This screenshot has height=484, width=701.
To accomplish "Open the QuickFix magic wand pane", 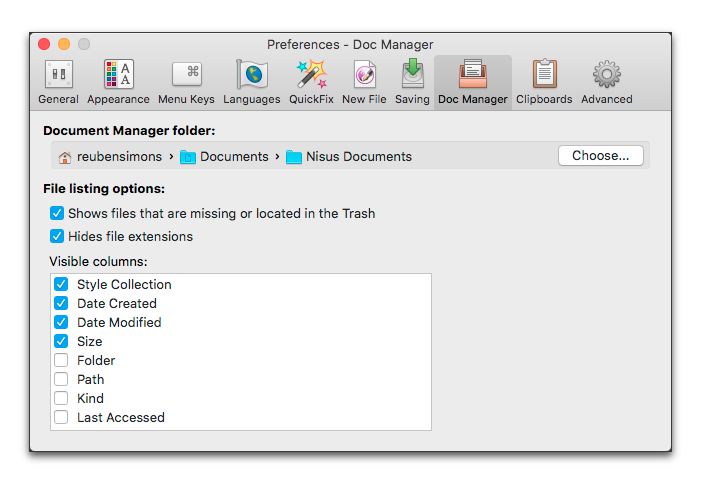I will 310,82.
